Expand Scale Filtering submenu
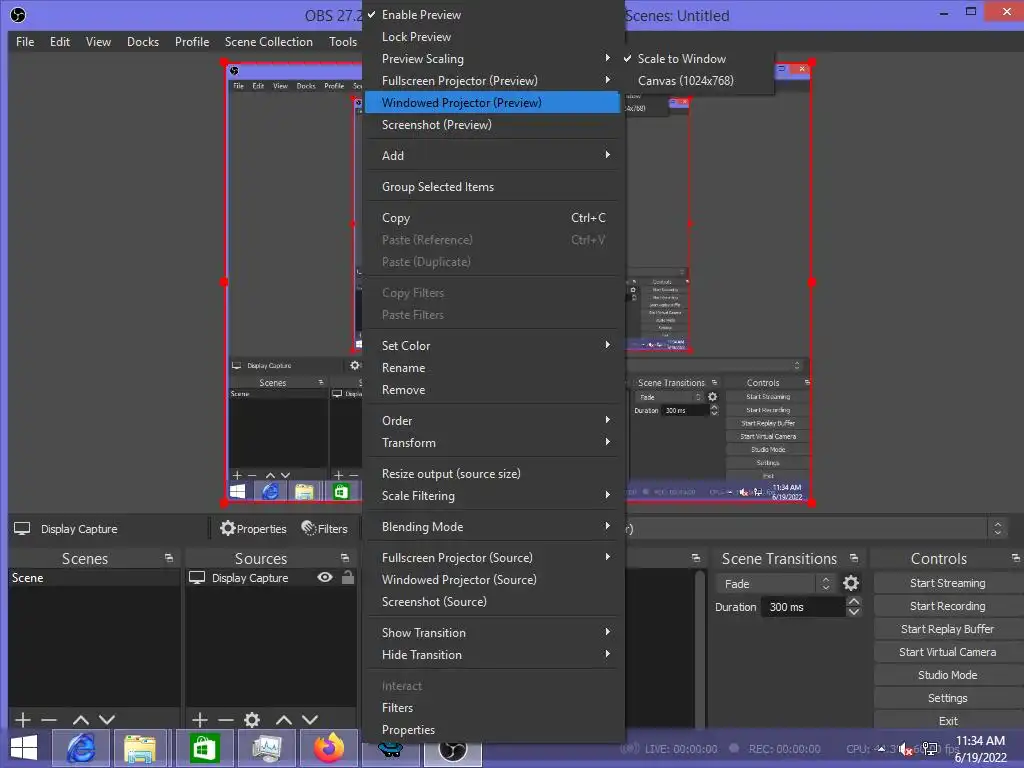 pos(491,496)
